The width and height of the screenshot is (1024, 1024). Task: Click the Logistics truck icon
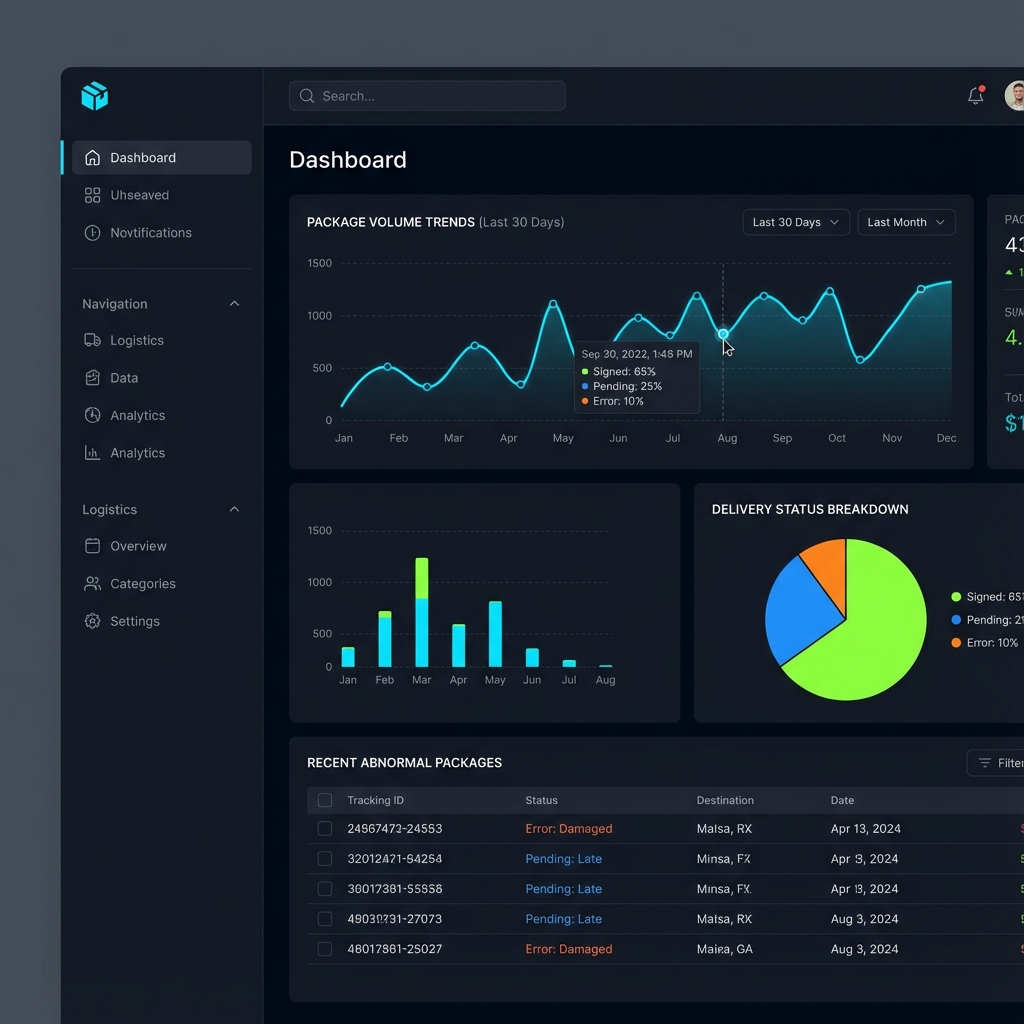(92, 340)
